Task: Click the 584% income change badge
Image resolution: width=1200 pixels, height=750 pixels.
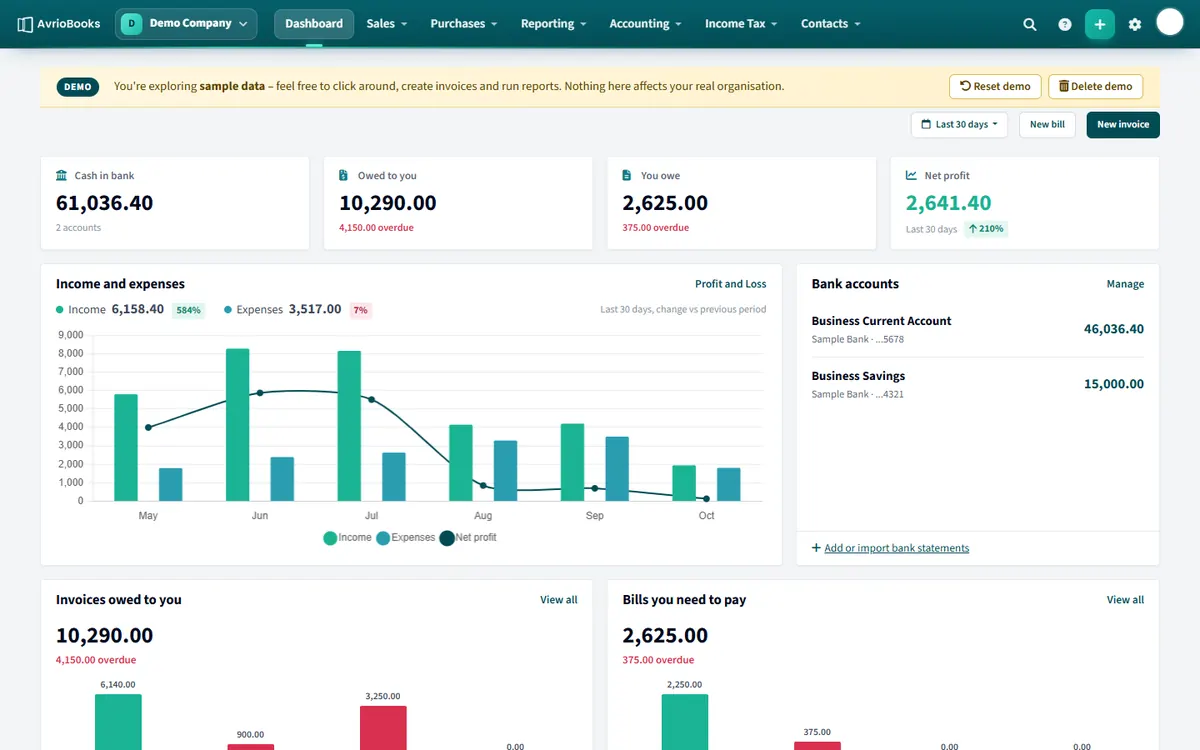Action: click(x=188, y=310)
